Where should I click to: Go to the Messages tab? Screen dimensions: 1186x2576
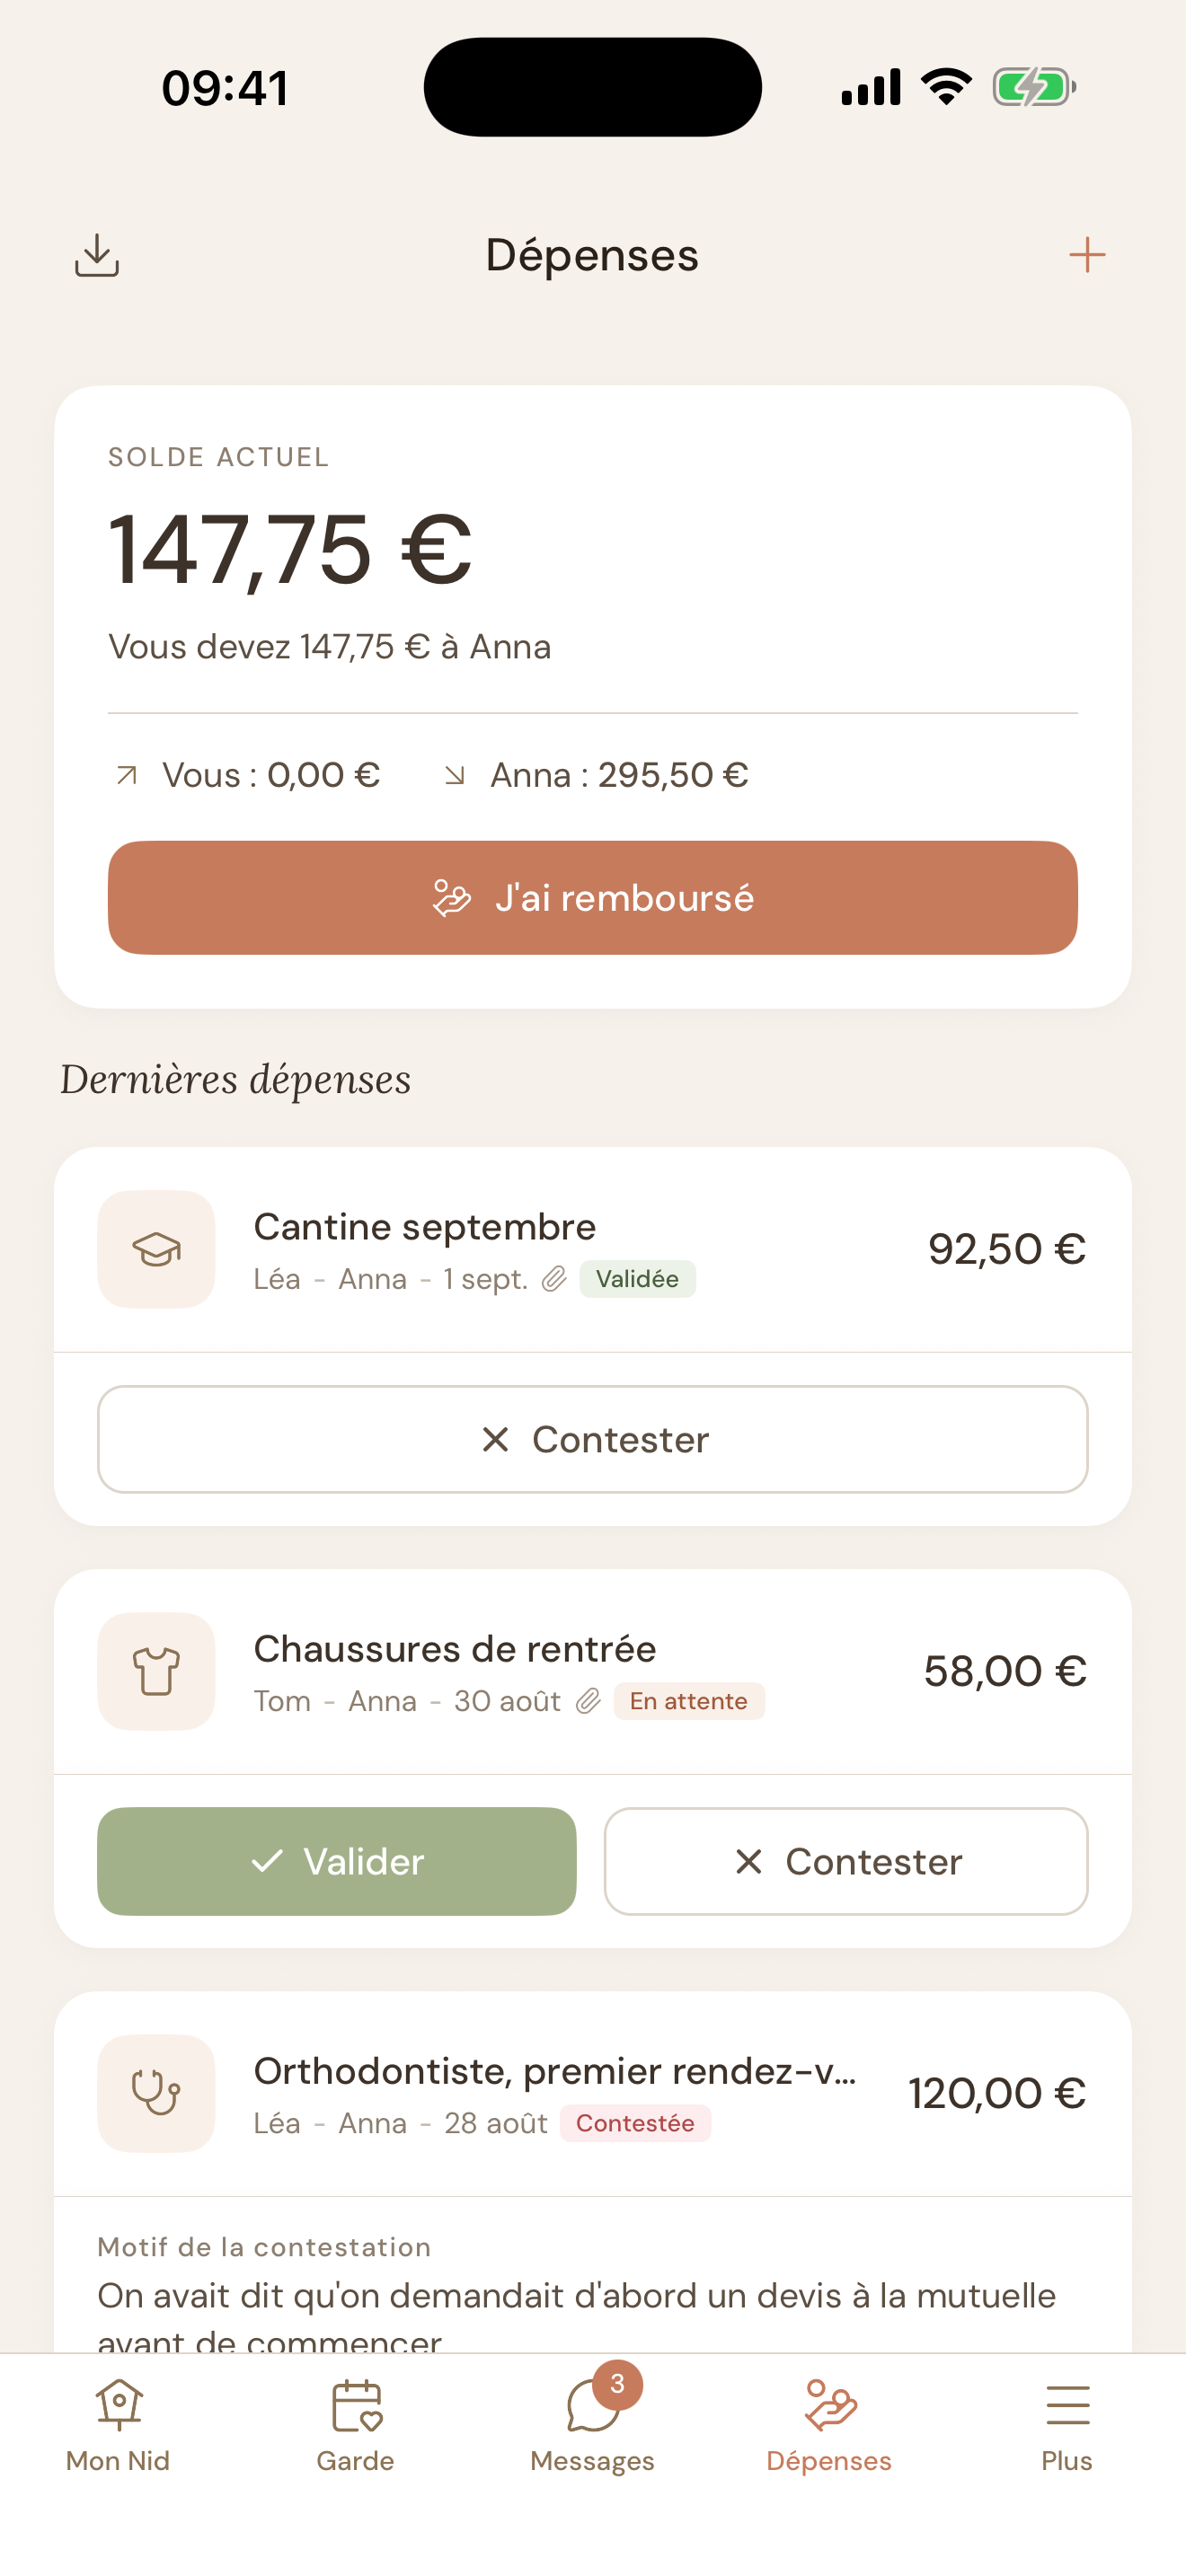[593, 2426]
